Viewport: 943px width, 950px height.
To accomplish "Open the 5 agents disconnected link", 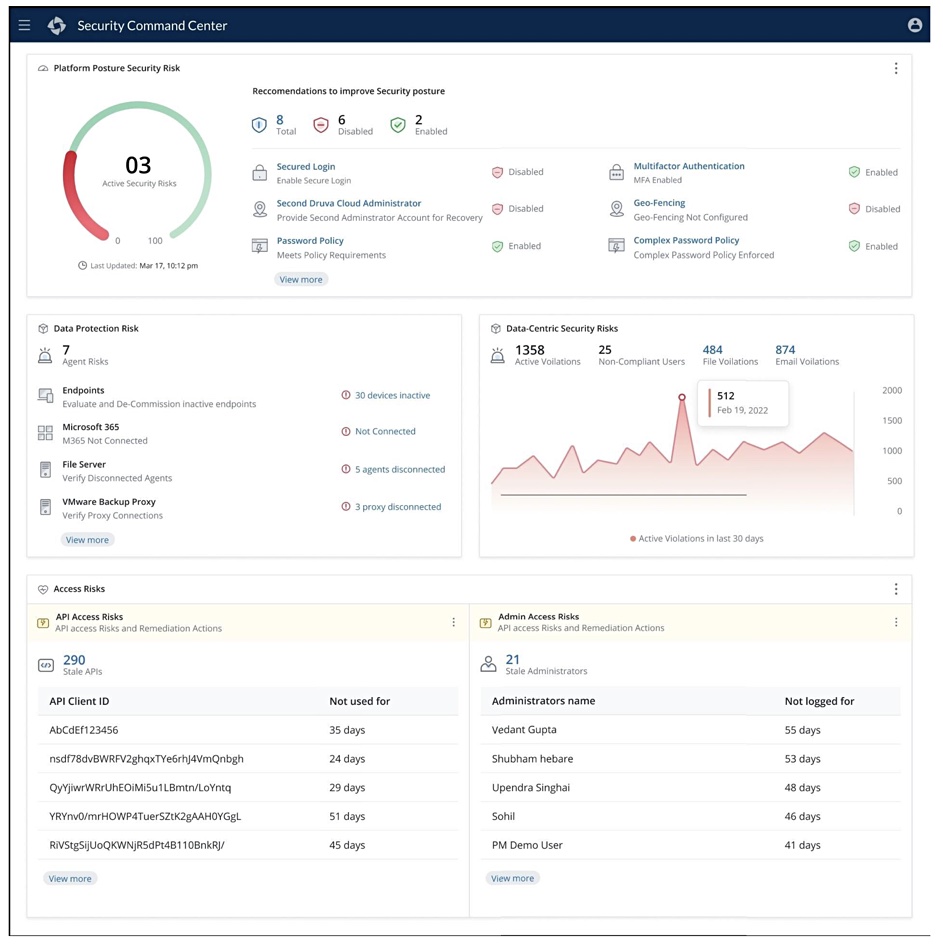I will [x=400, y=470].
